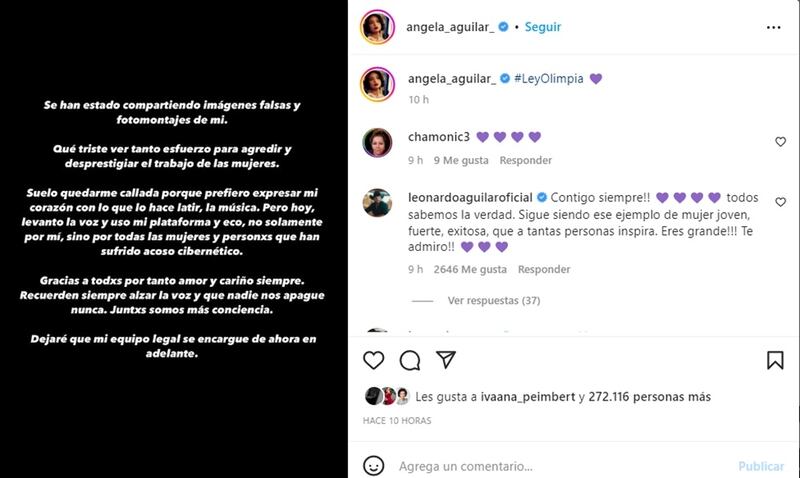Follow angela_aguilar_ with Seguir

click(x=543, y=27)
